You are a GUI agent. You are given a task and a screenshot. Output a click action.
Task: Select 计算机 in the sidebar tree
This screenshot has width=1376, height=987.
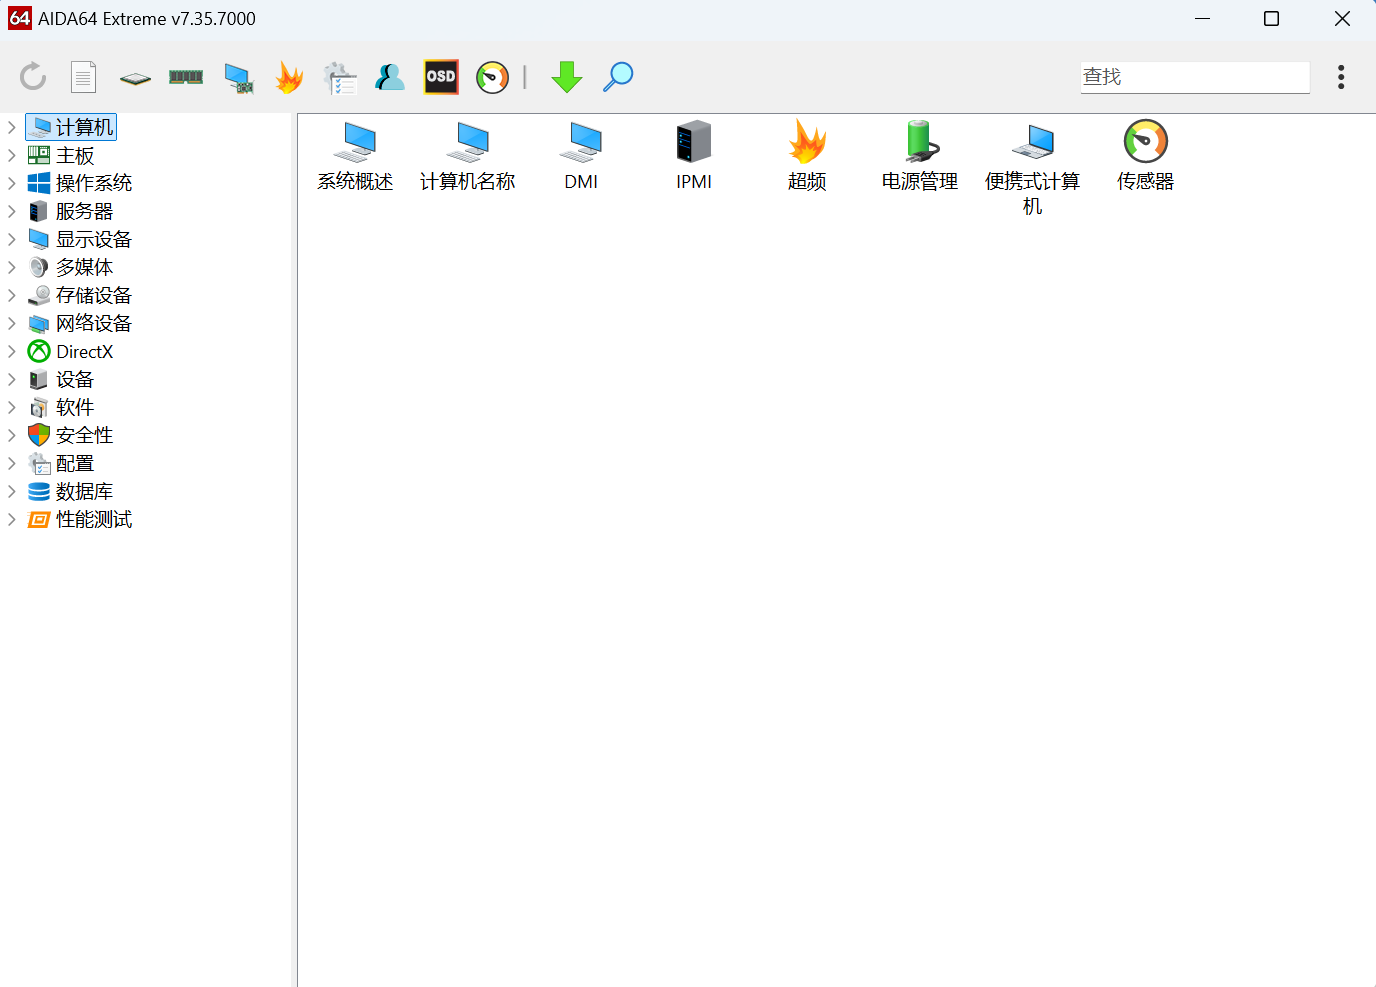71,127
